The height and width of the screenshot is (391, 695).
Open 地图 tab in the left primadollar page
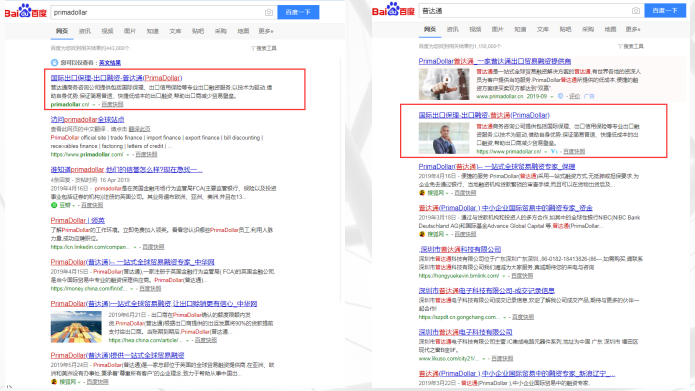tap(243, 31)
